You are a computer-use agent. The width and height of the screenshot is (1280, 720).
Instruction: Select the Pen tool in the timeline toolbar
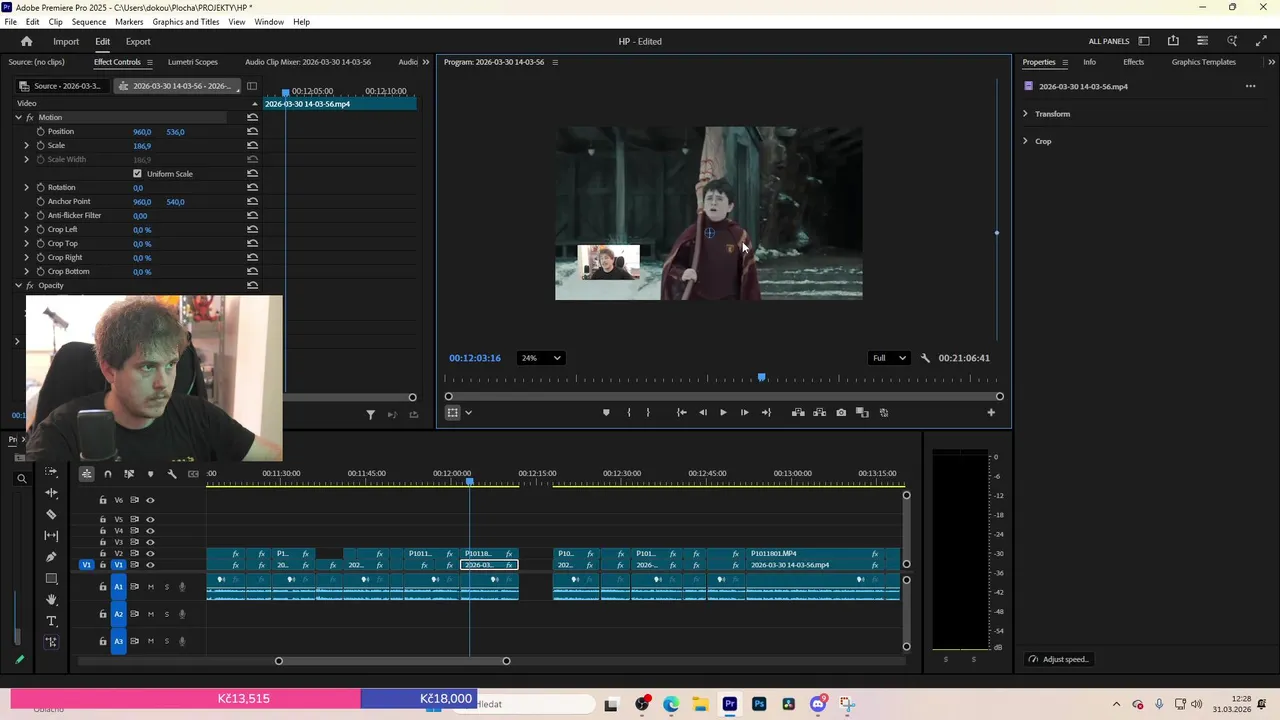click(x=51, y=557)
